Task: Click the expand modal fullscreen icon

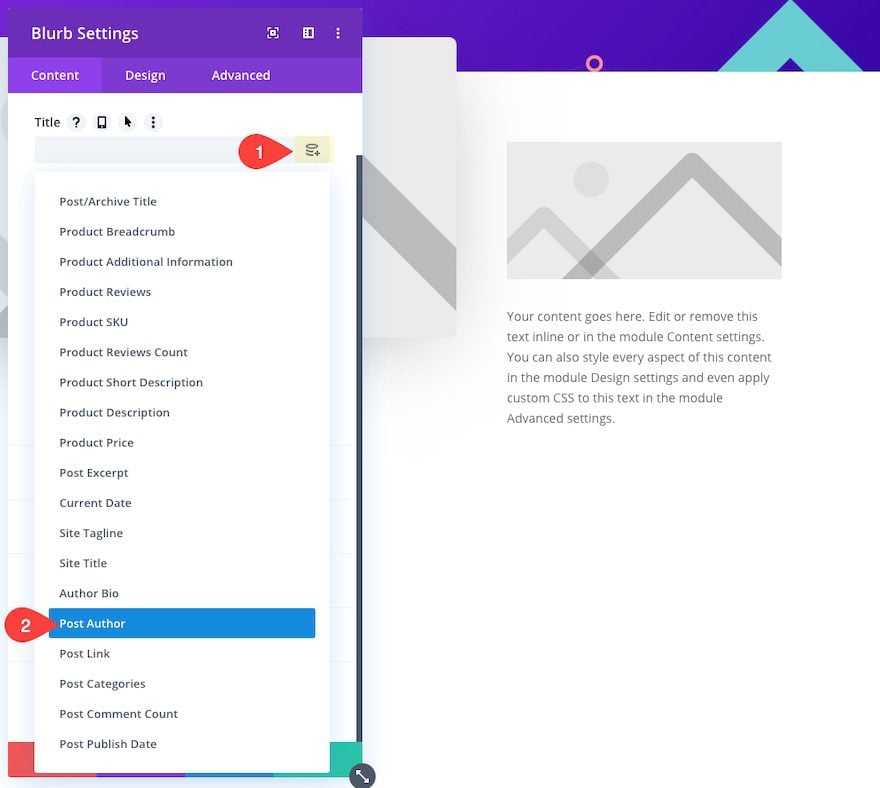Action: coord(273,33)
